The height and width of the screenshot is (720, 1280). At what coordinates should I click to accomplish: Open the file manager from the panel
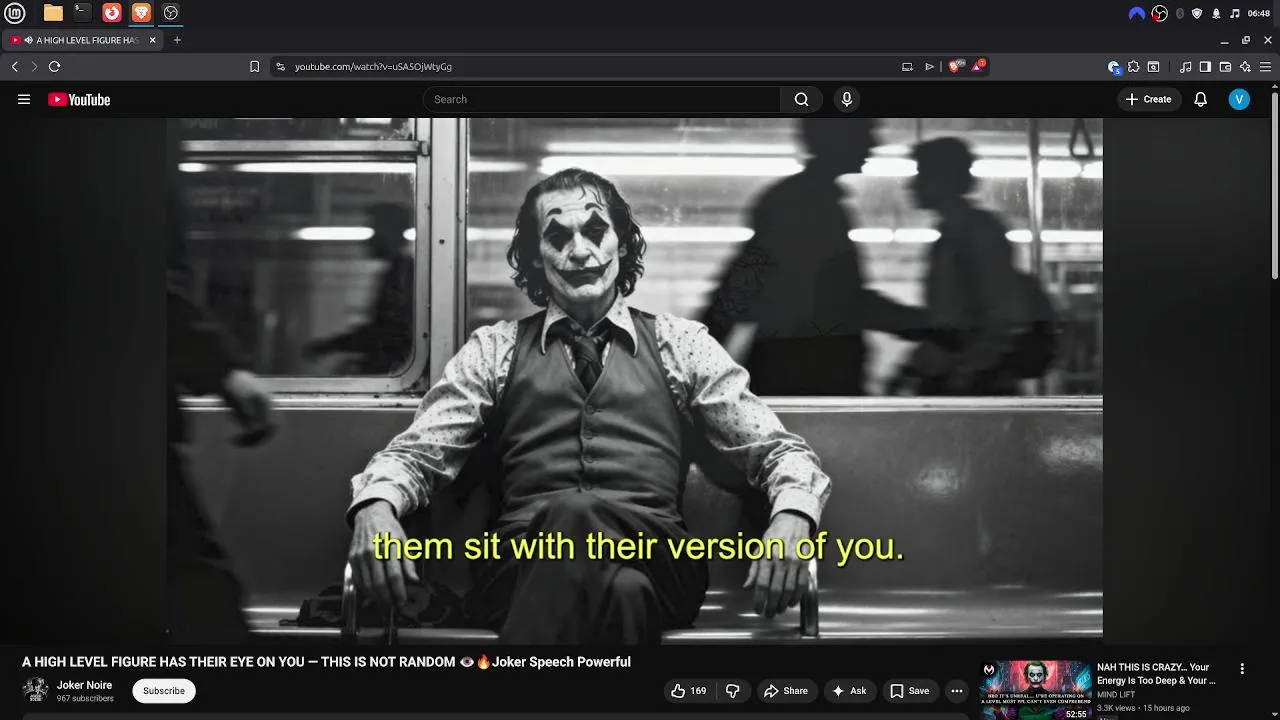click(x=53, y=13)
